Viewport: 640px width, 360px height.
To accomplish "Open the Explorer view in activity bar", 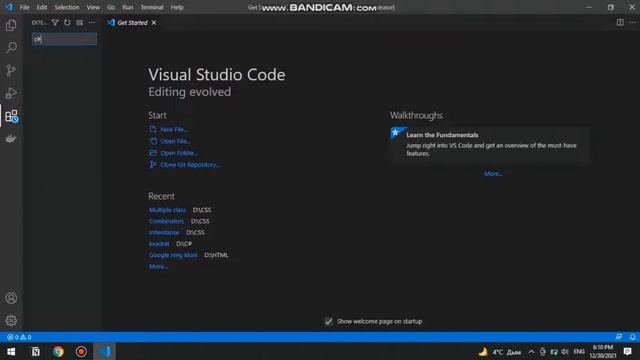I will (11, 25).
